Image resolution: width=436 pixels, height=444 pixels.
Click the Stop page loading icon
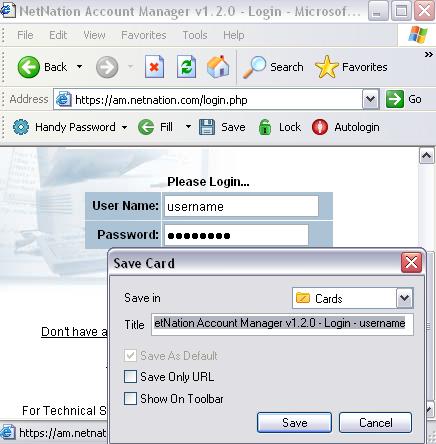154,67
